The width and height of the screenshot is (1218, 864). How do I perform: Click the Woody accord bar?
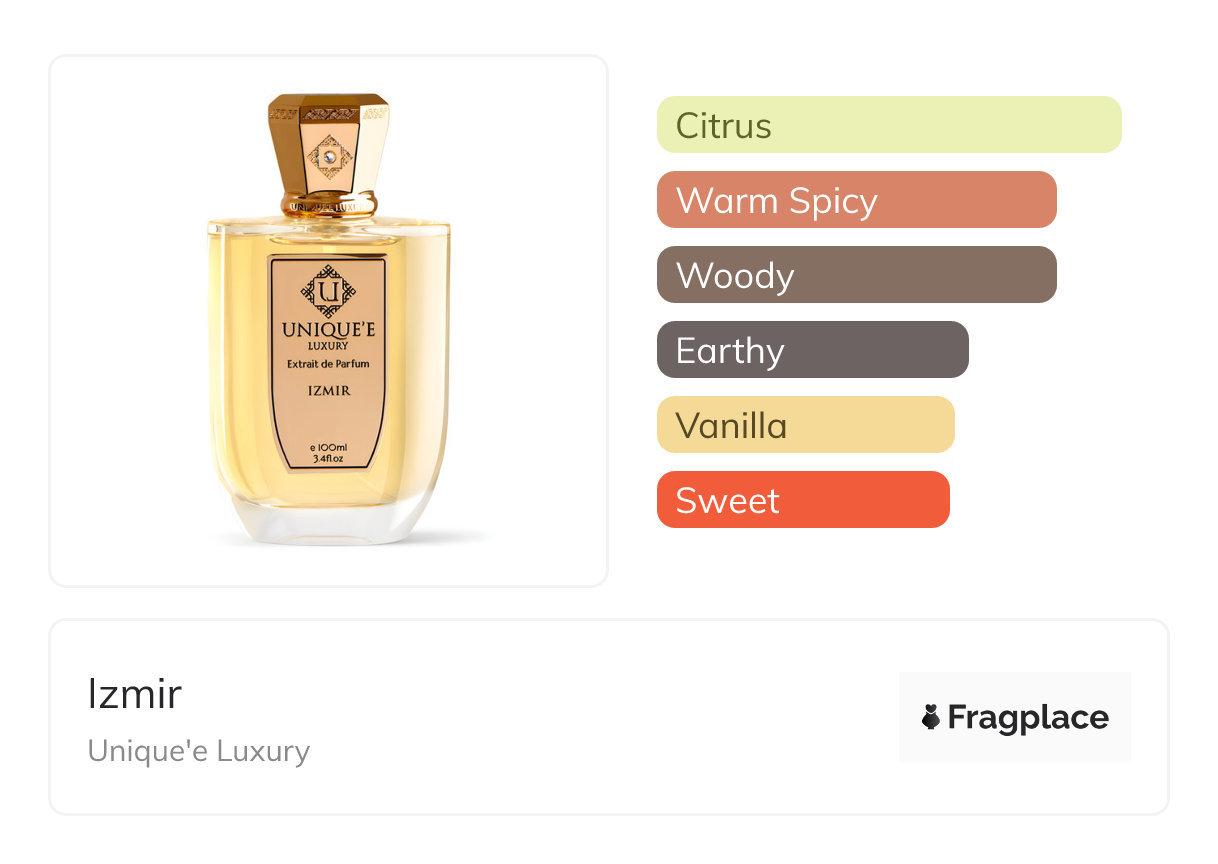click(857, 275)
